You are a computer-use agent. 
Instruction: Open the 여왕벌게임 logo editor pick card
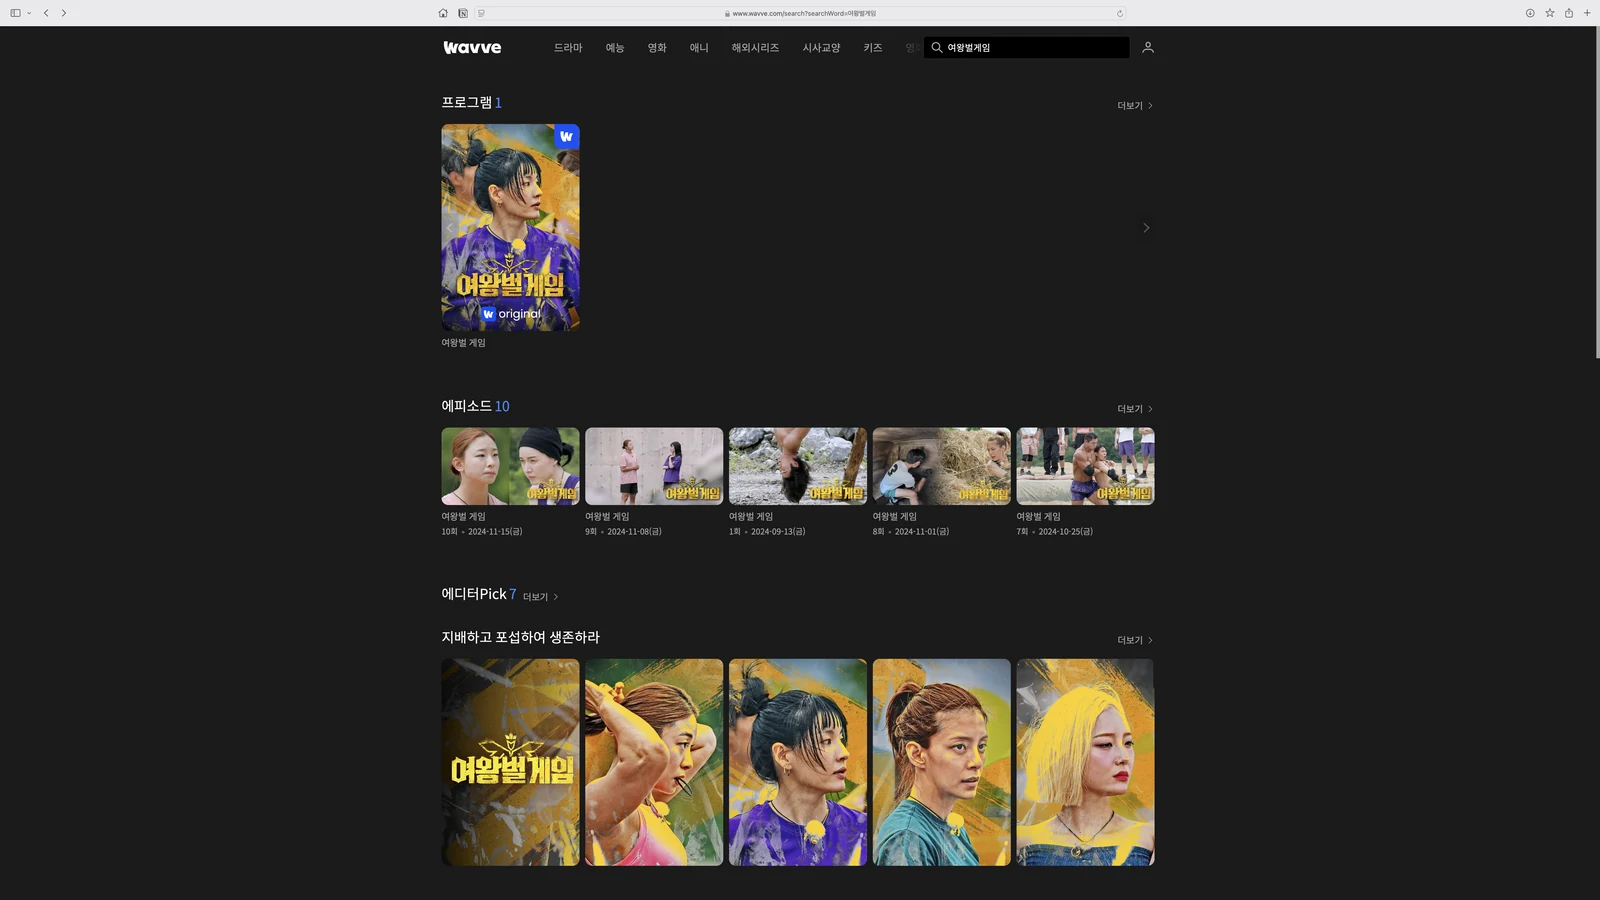pyautogui.click(x=510, y=762)
